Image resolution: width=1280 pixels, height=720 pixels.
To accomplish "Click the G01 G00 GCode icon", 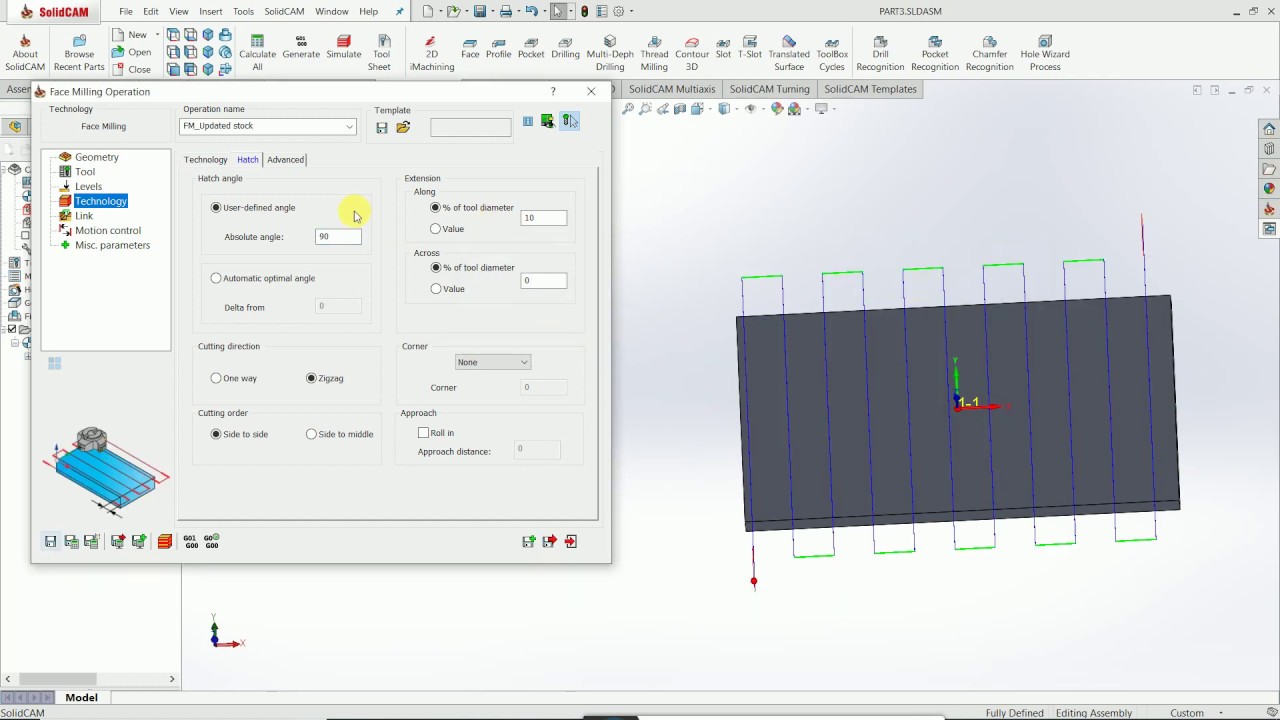I will (x=191, y=541).
